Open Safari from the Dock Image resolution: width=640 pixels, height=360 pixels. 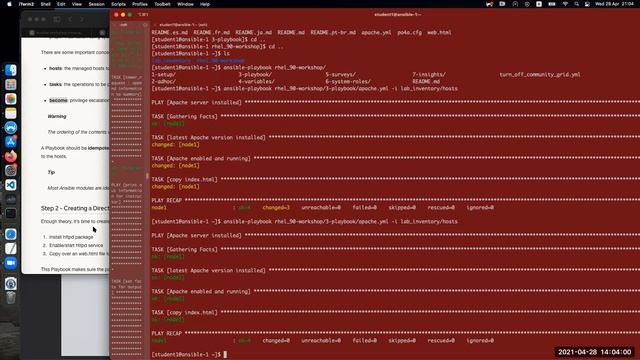(11, 234)
